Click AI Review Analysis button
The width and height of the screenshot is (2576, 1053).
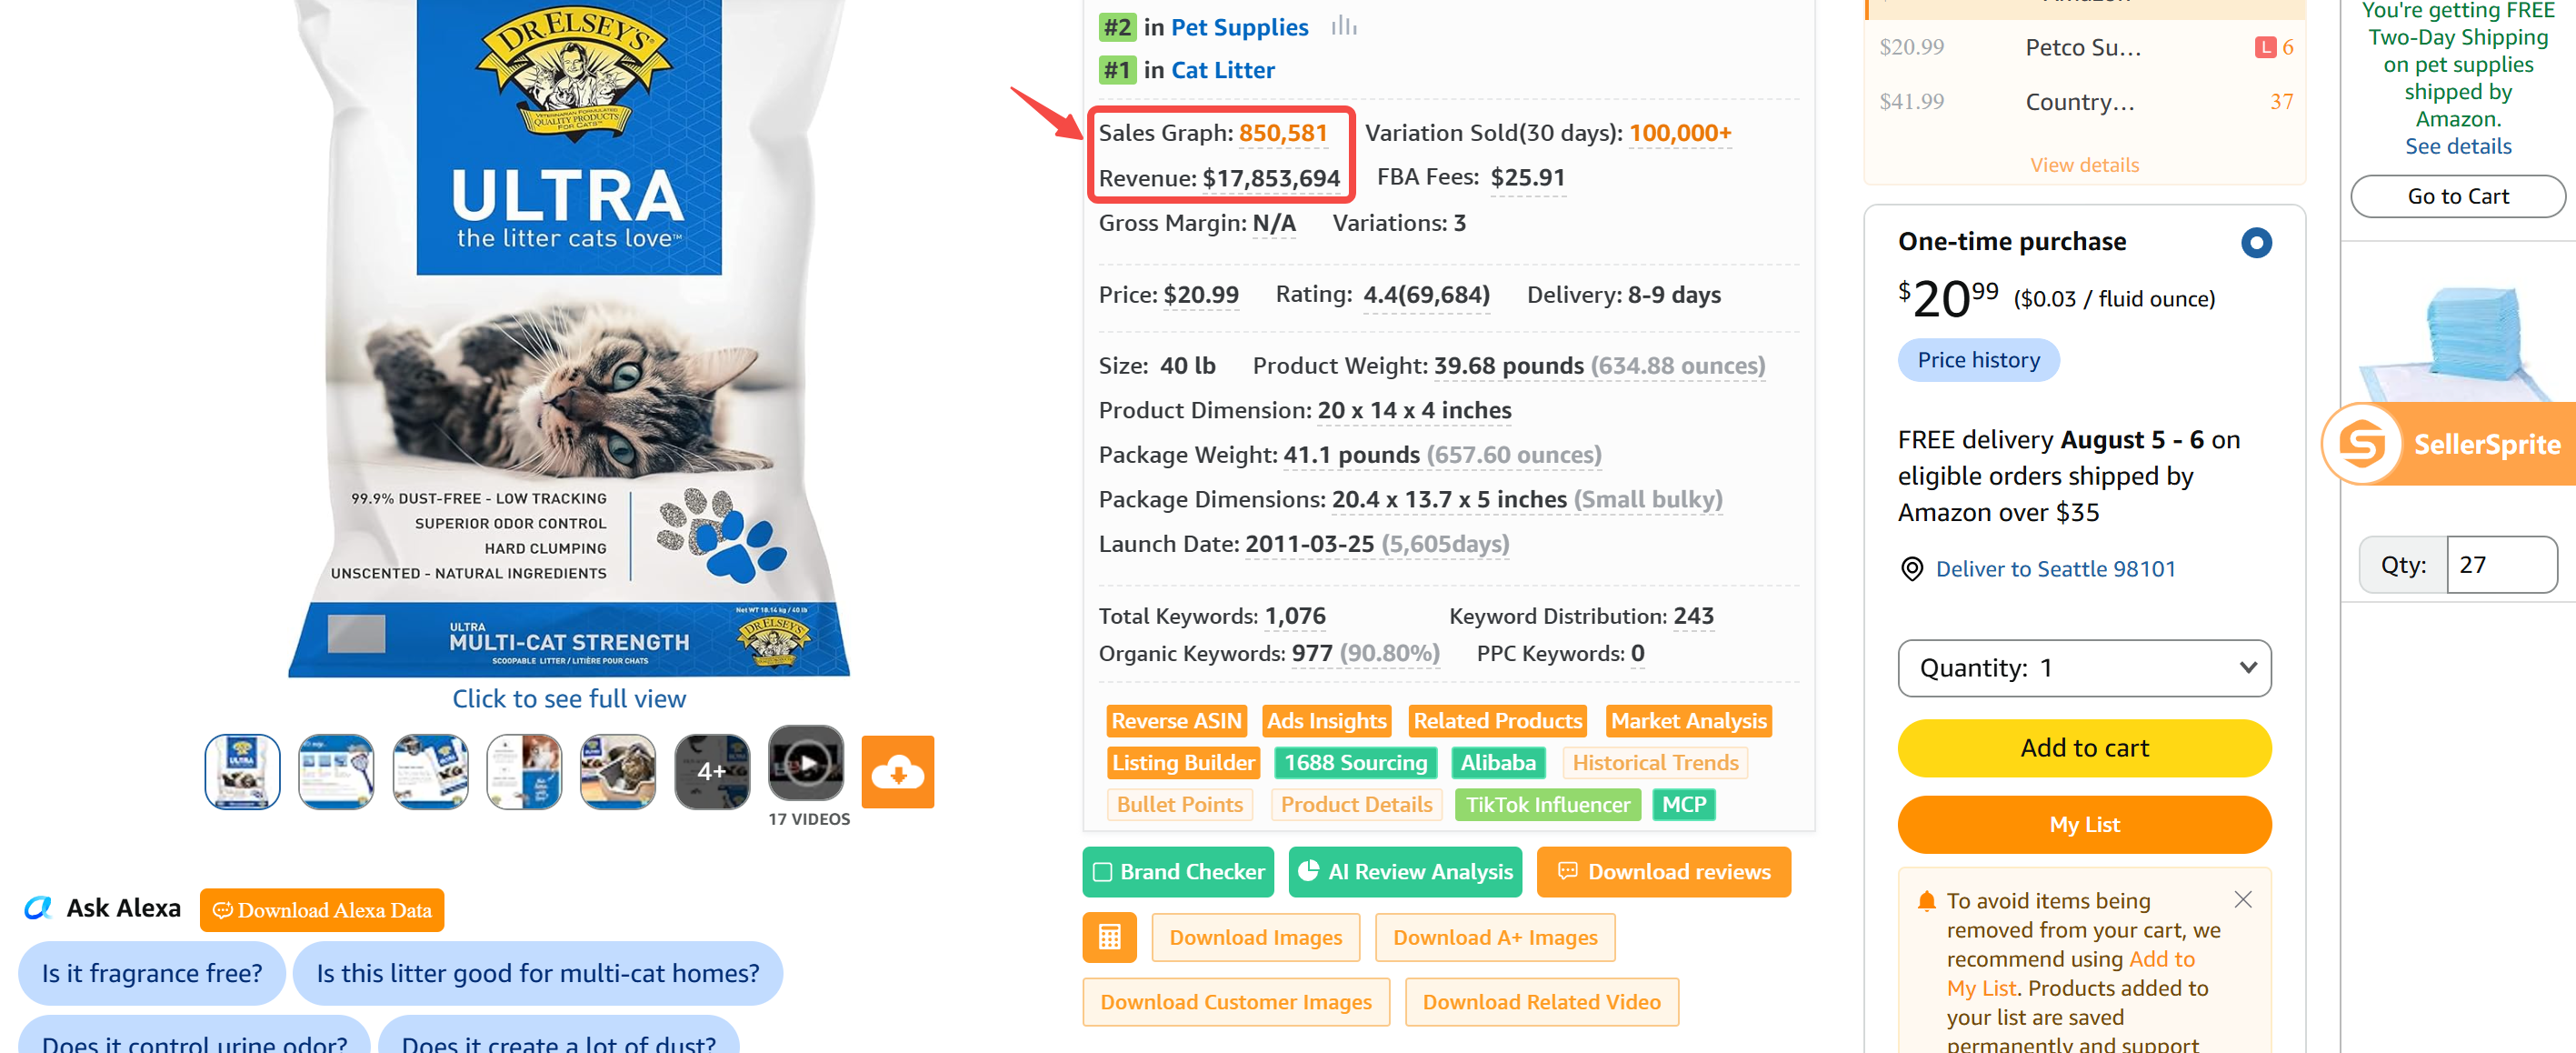click(1404, 871)
